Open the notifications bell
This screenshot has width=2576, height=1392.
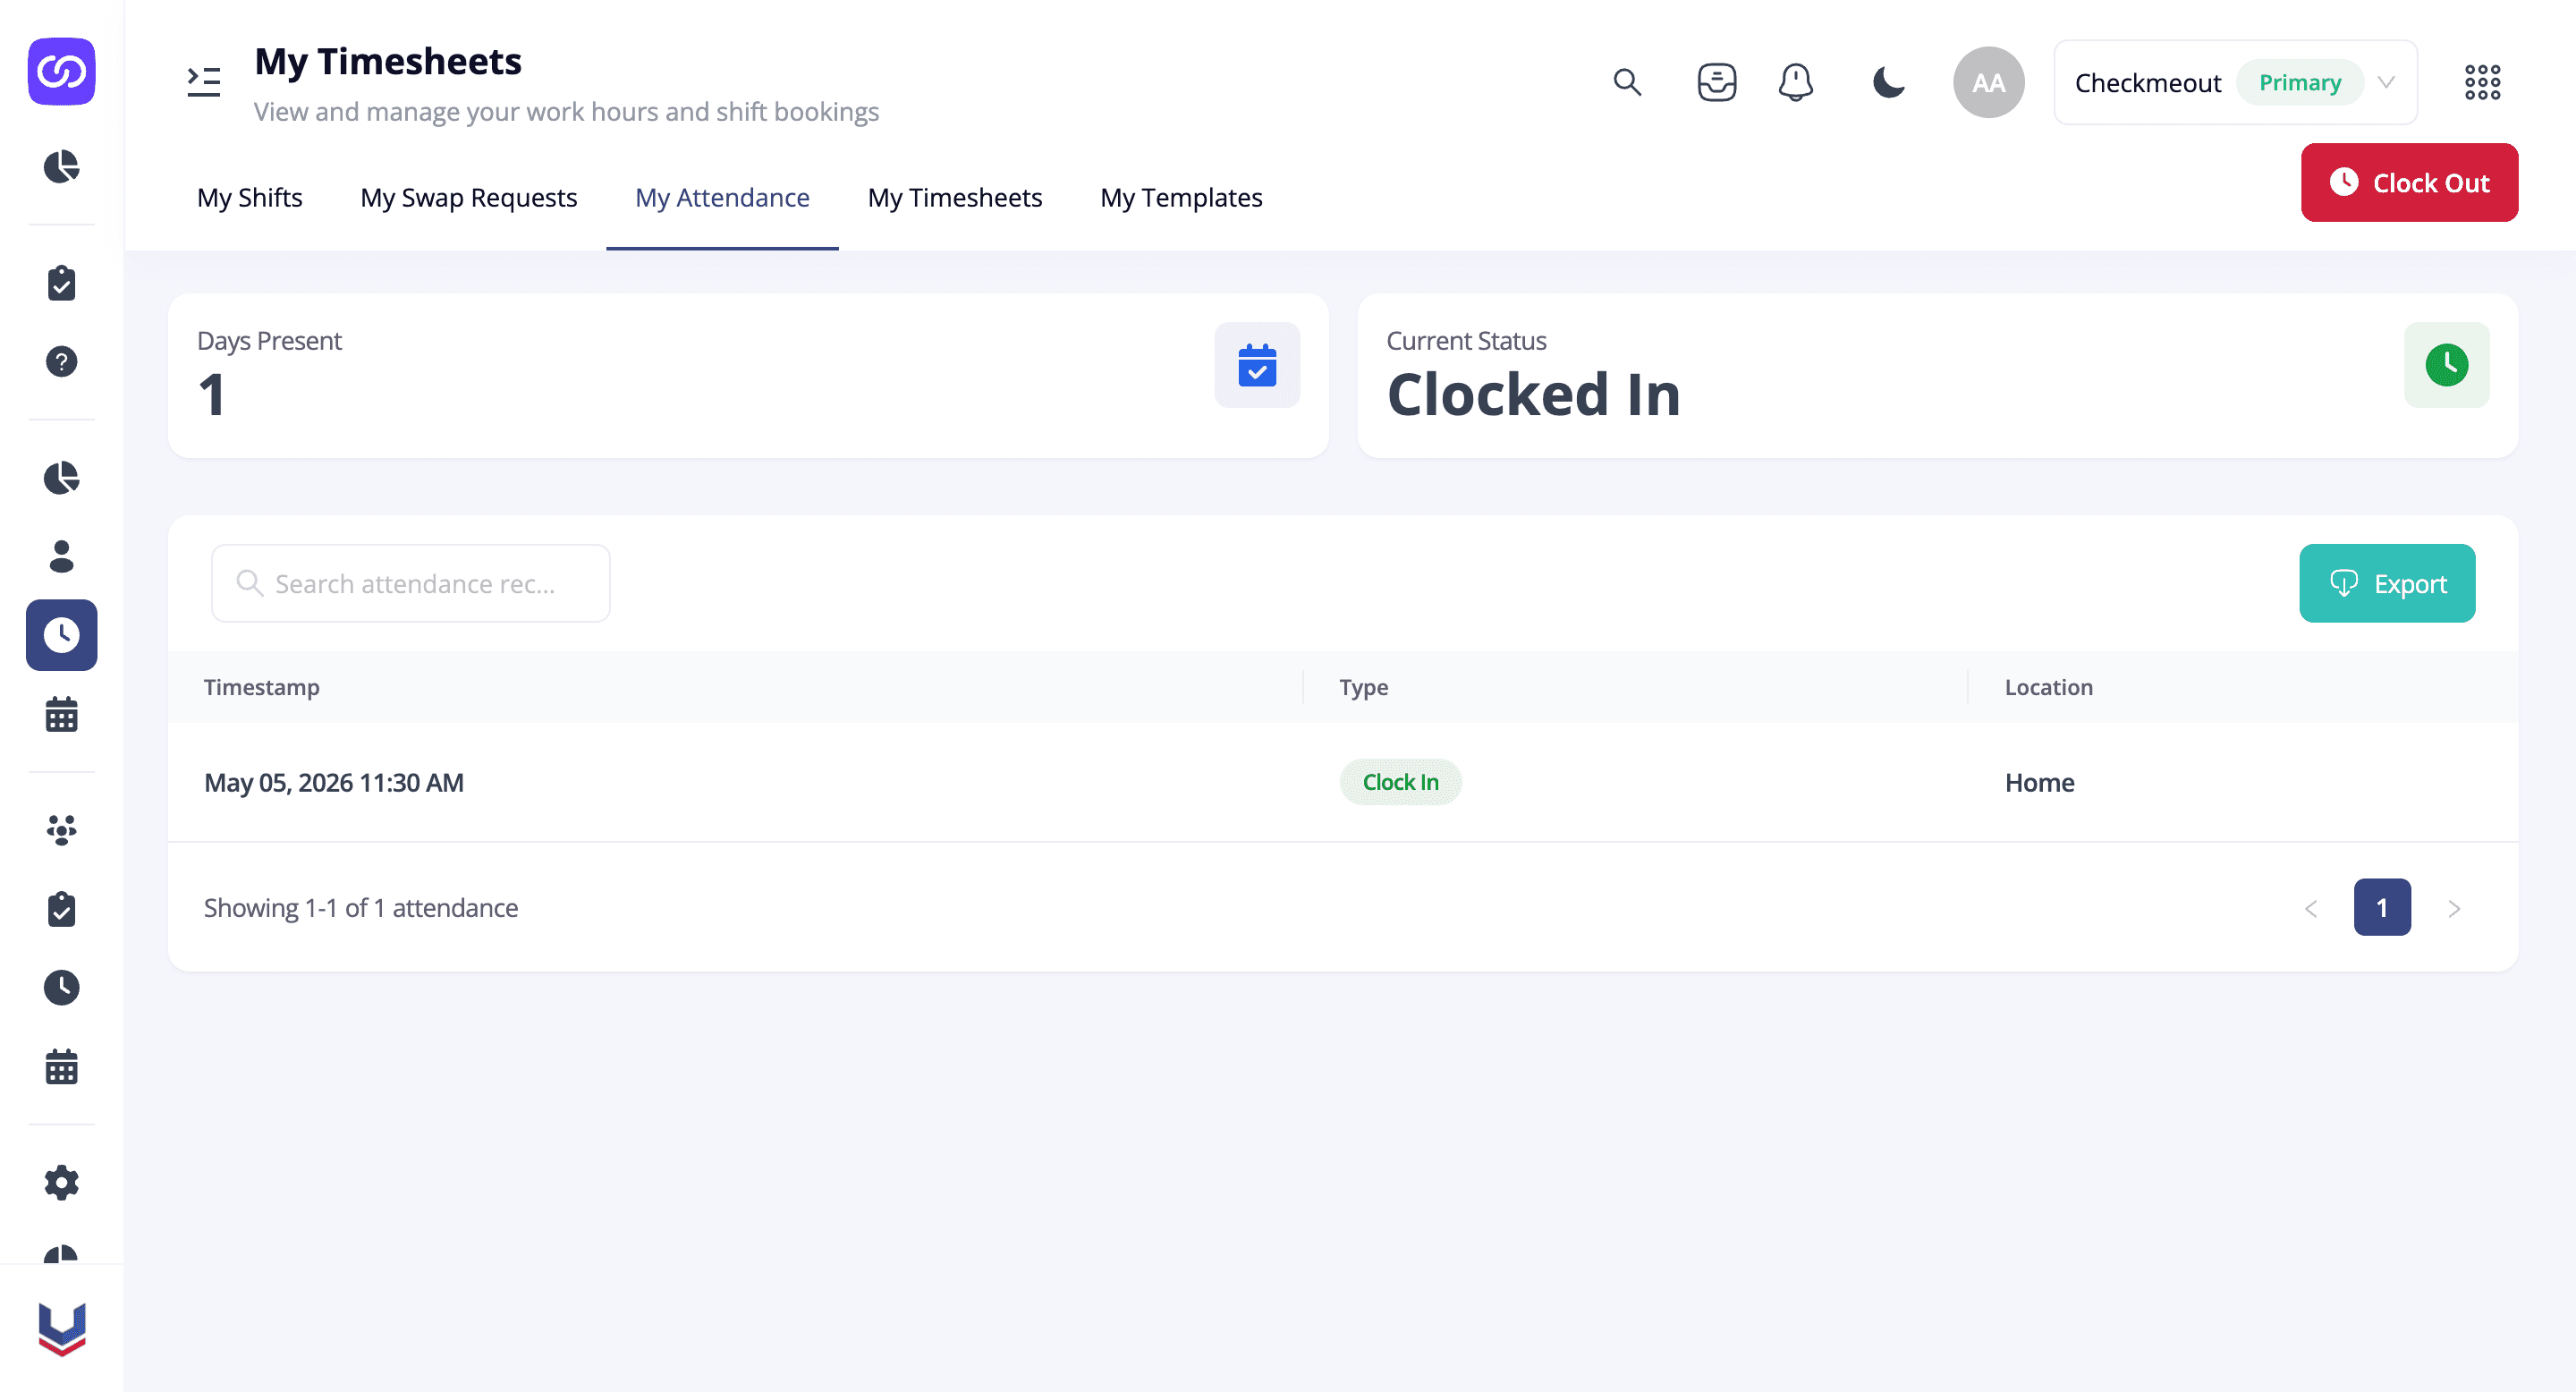1796,82
